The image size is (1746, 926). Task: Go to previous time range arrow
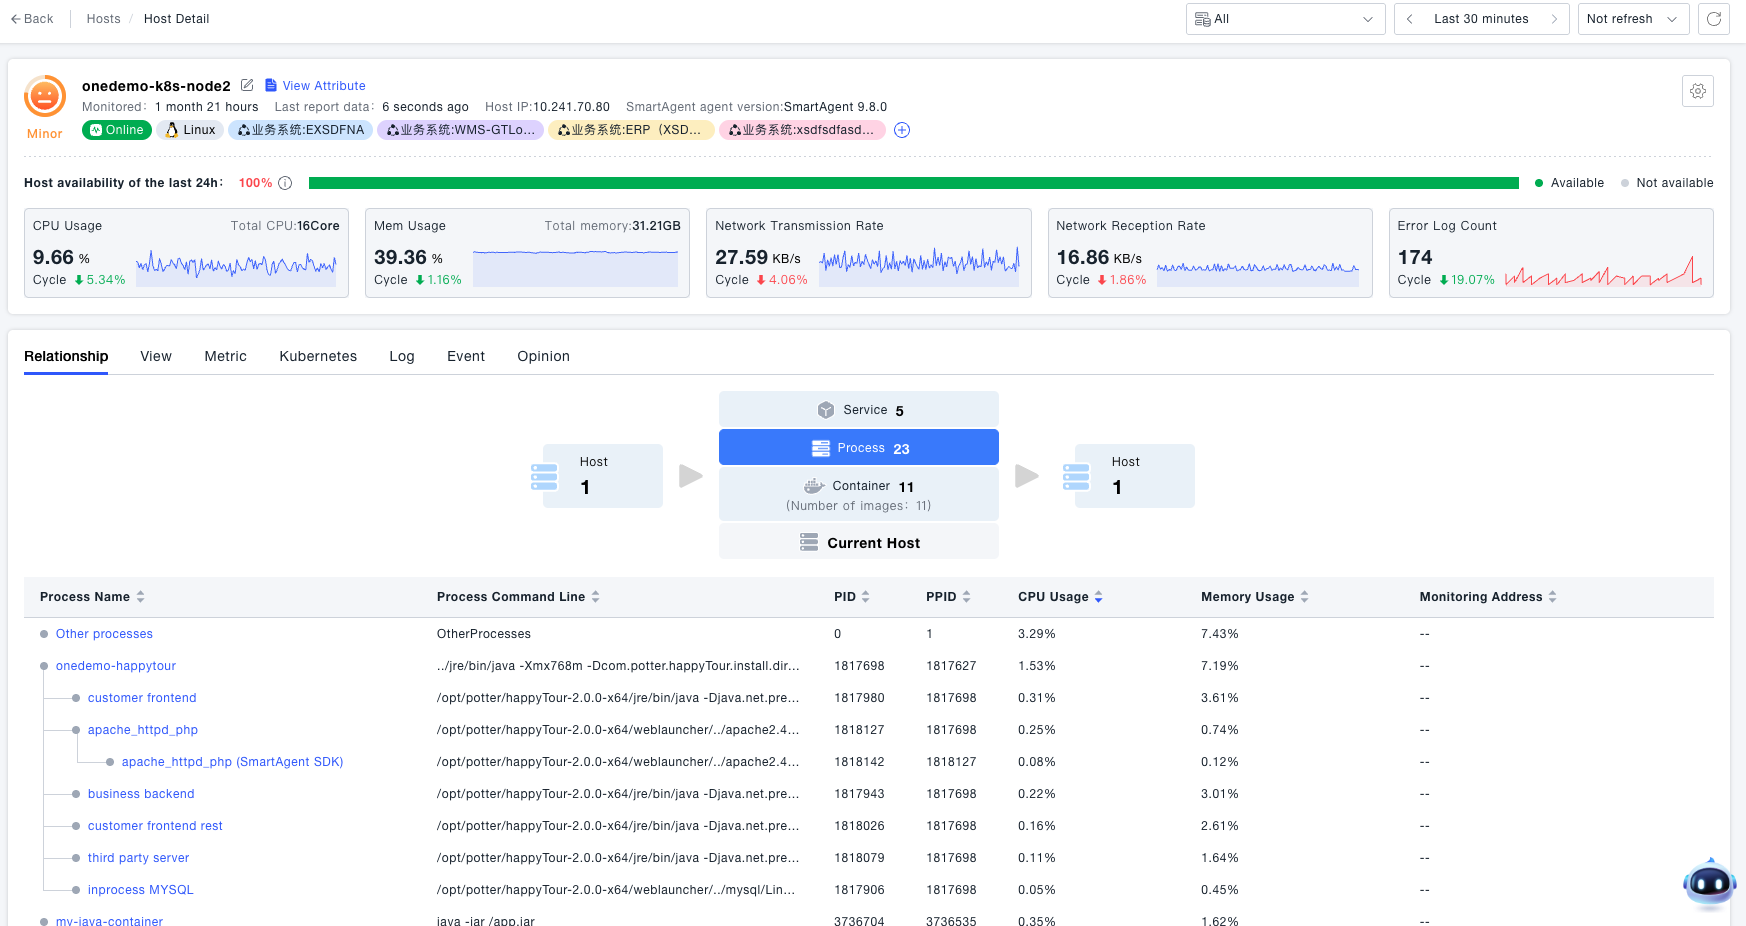coord(1410,19)
